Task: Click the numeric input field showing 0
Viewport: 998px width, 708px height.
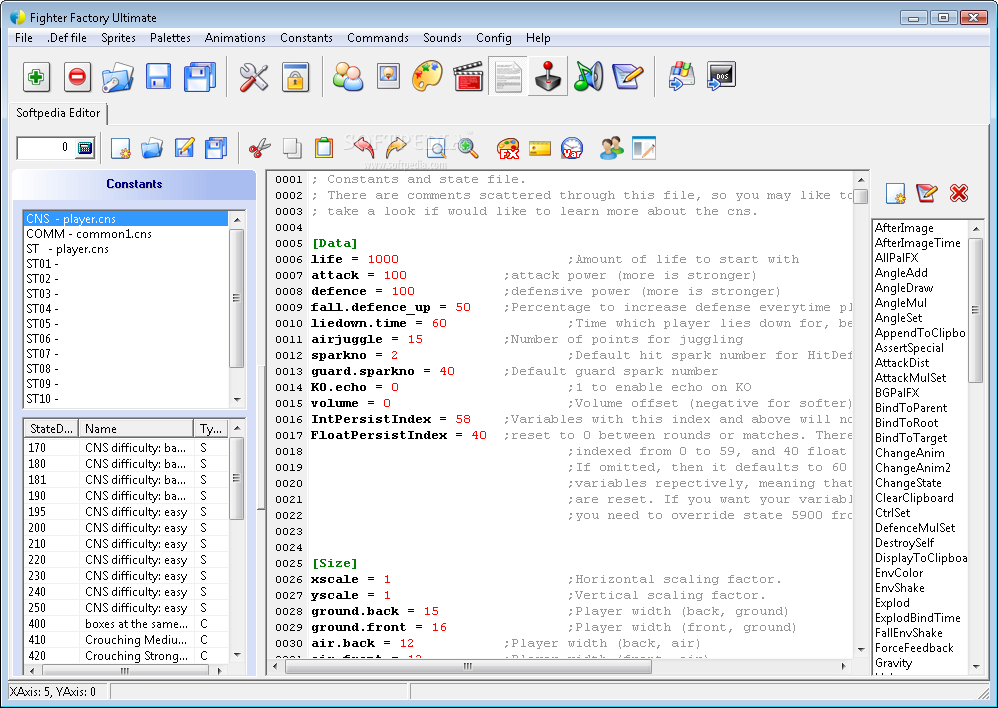Action: 45,148
